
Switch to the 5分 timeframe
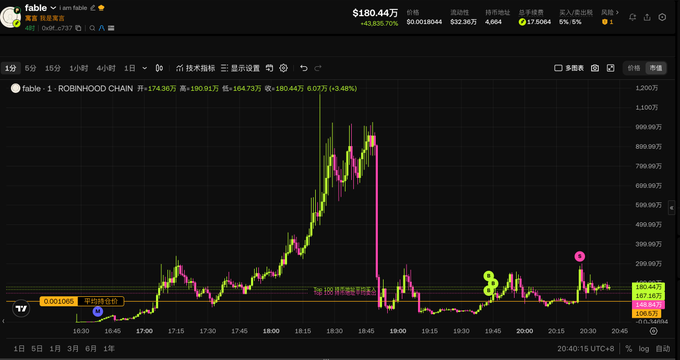click(30, 68)
